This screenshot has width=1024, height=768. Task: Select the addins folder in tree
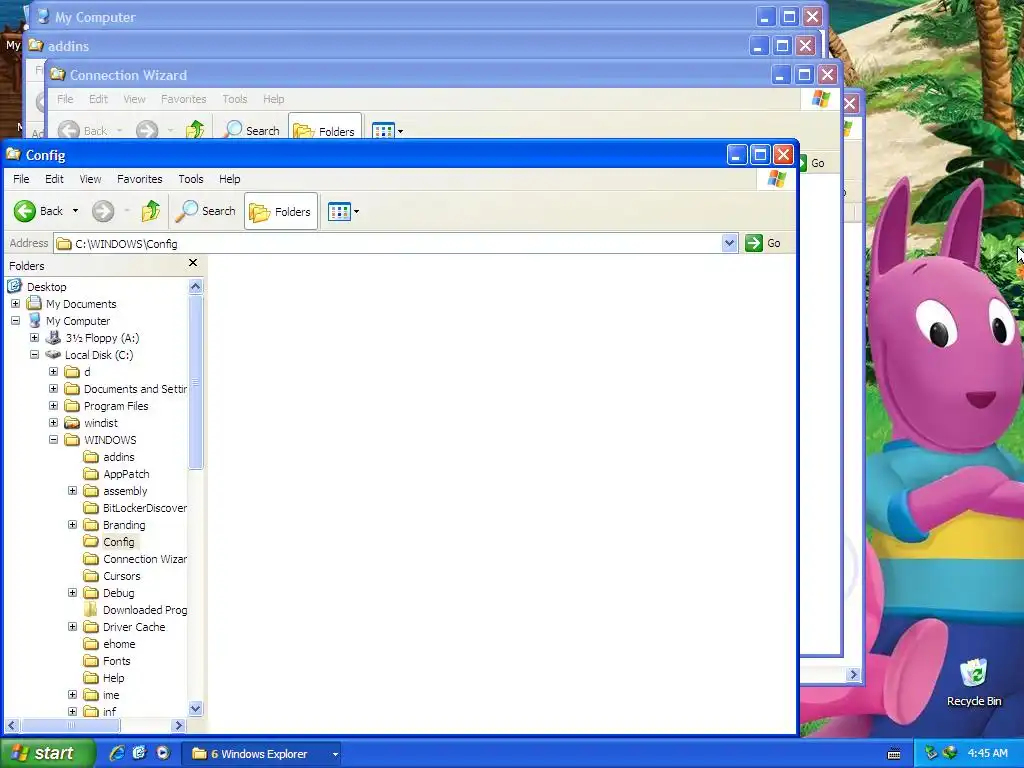tap(118, 456)
